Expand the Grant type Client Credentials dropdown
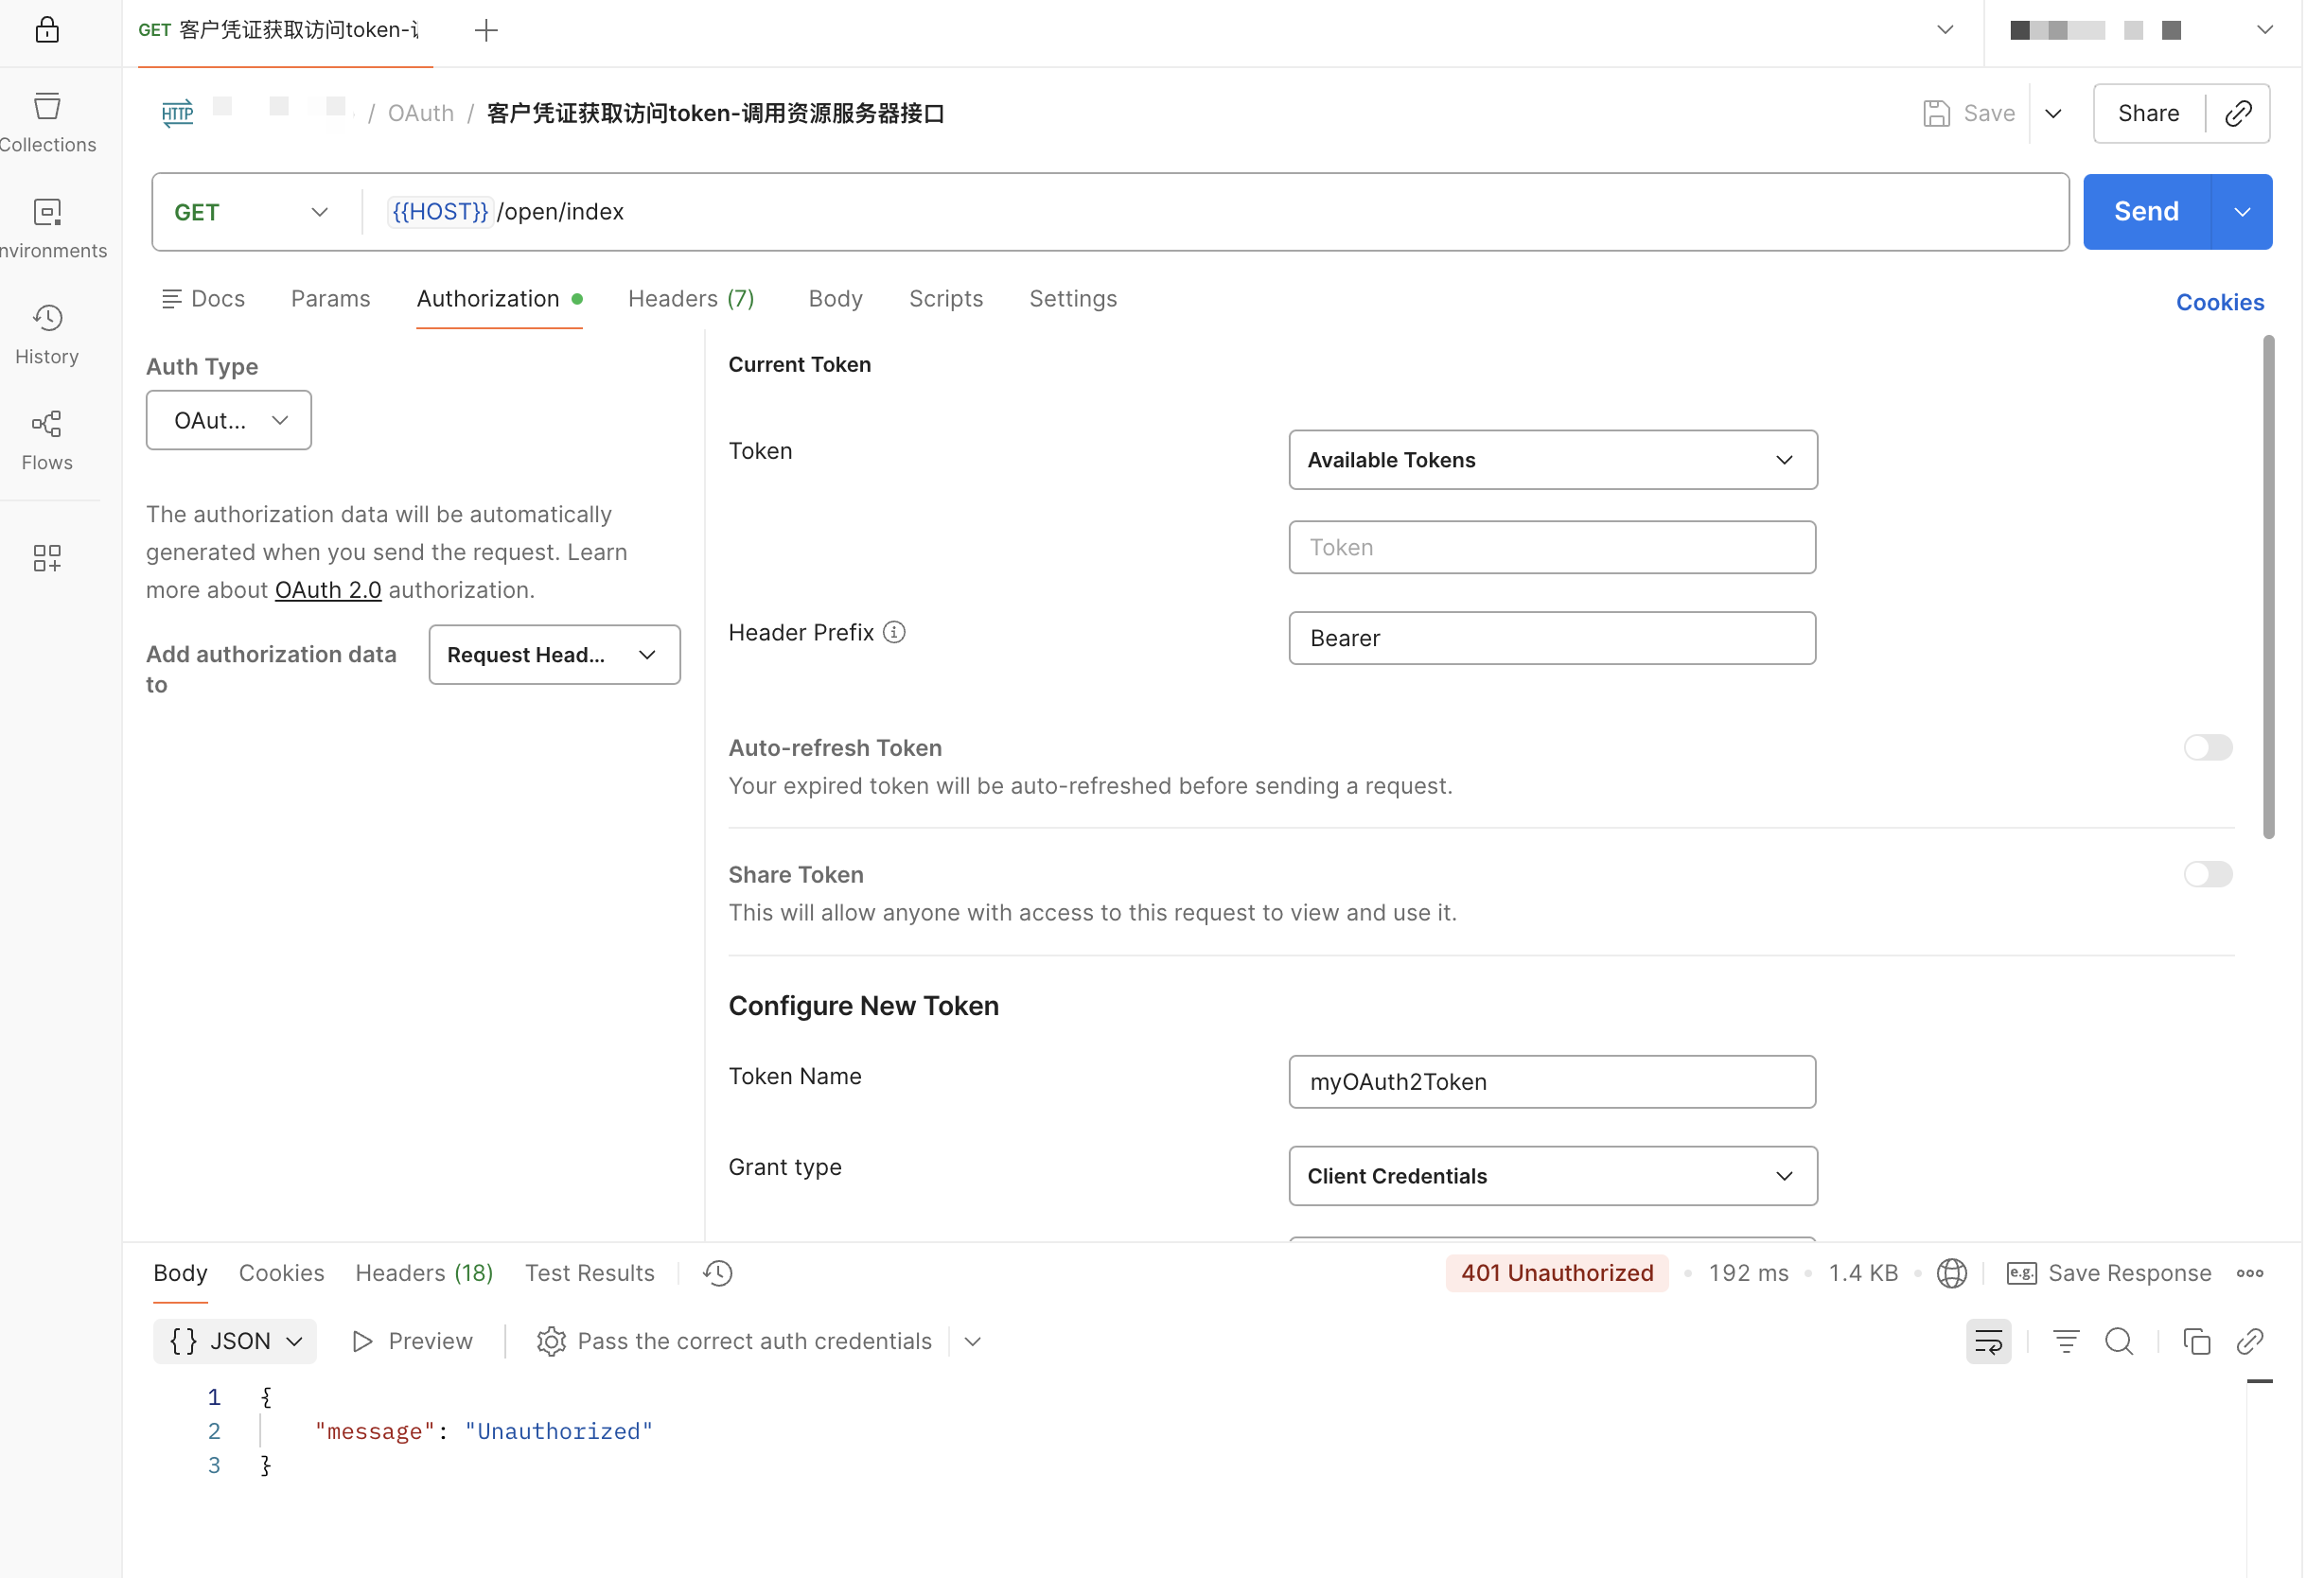 1552,1176
